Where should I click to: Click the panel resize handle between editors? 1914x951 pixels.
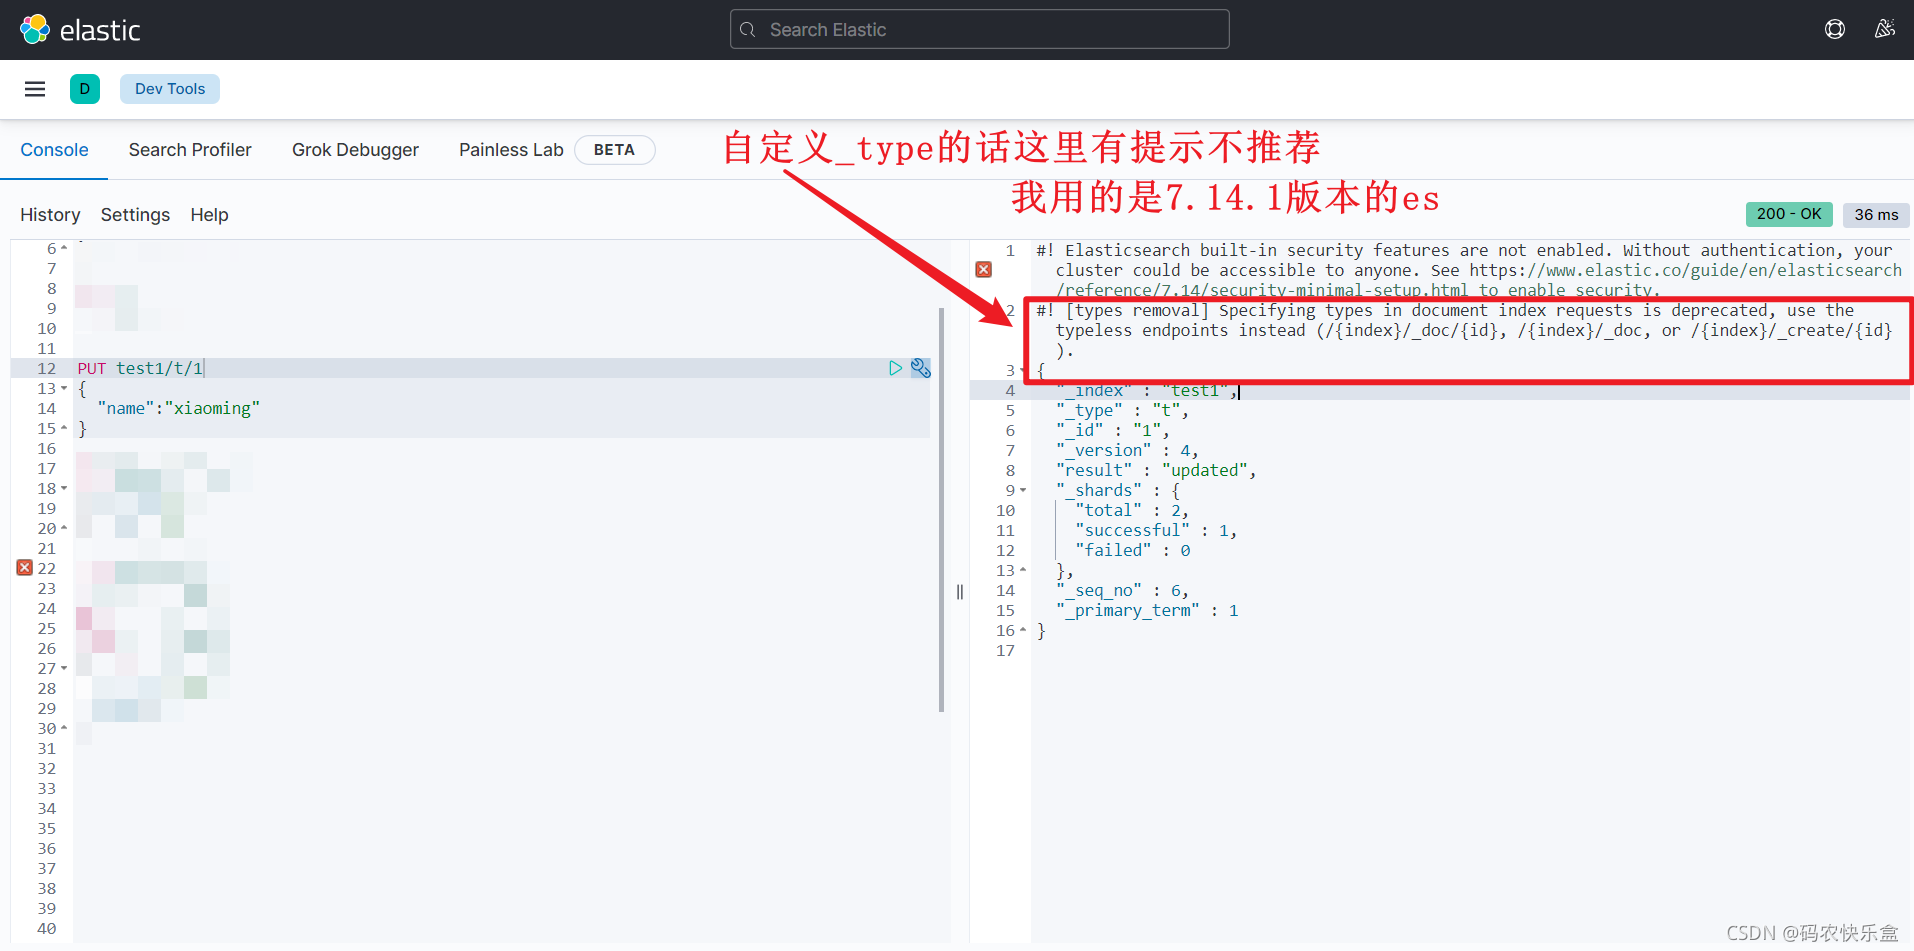[x=960, y=592]
